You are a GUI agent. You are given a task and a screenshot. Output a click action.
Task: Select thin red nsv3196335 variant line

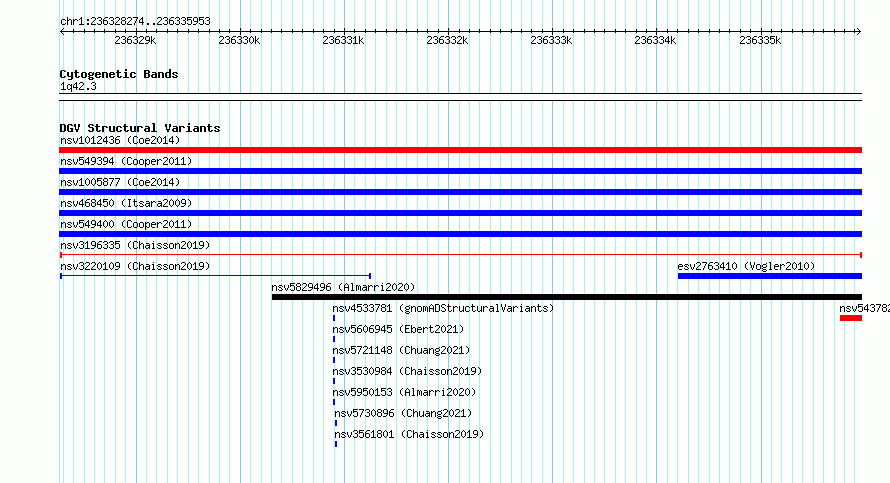click(x=460, y=255)
